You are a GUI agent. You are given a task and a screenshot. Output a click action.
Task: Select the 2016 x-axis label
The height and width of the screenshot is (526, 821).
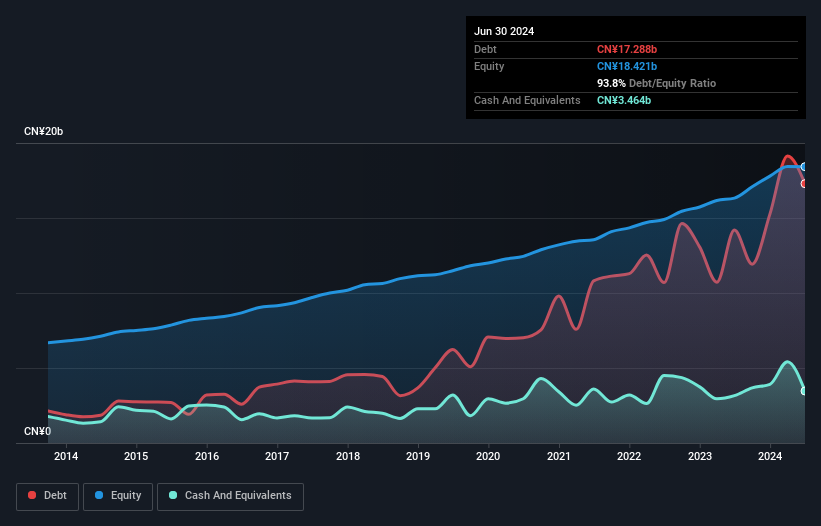click(x=207, y=456)
